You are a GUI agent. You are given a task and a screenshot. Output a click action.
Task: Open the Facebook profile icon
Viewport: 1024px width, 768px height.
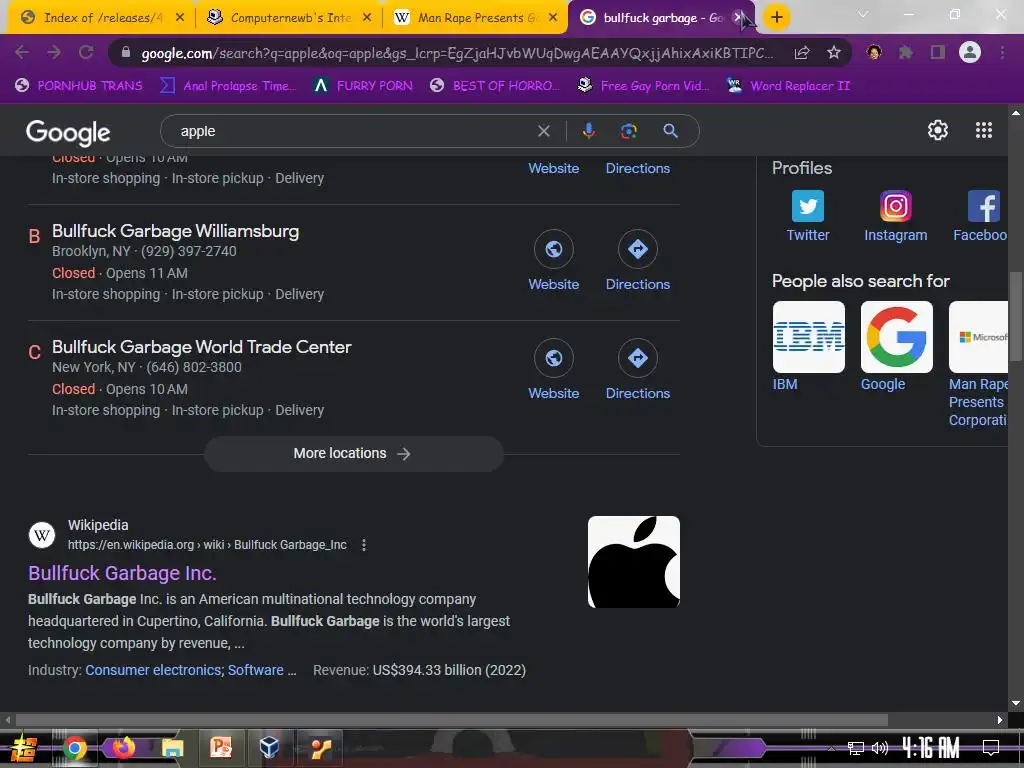coord(984,206)
